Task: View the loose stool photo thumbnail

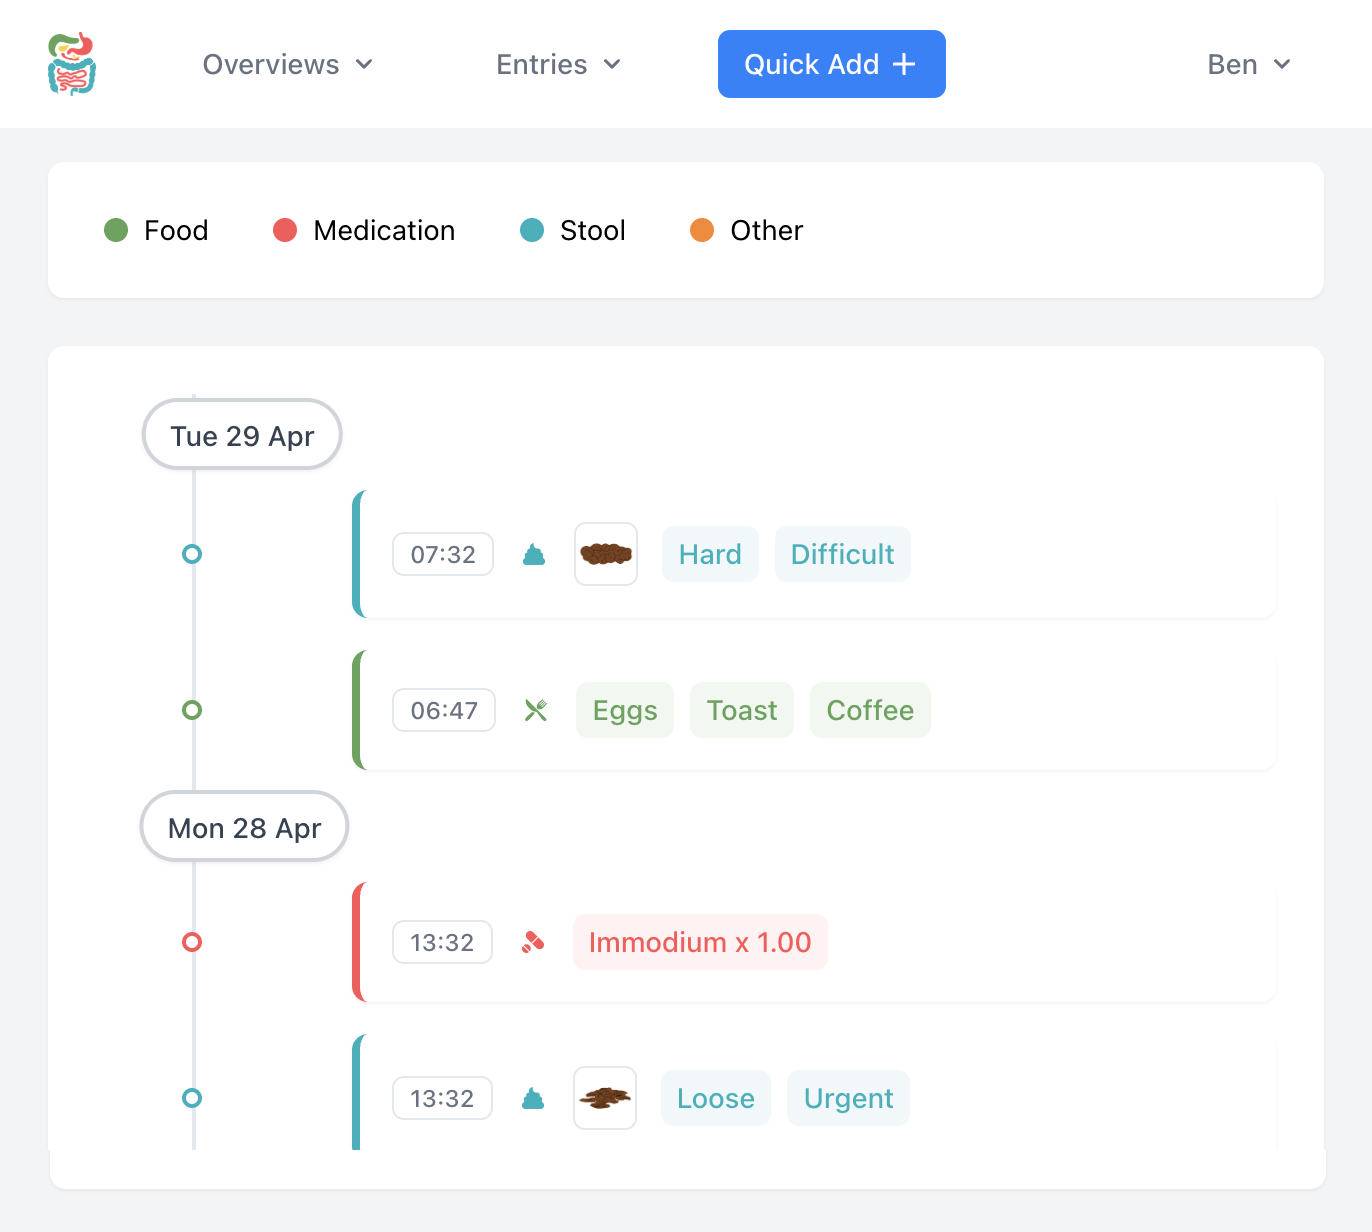Action: [604, 1097]
